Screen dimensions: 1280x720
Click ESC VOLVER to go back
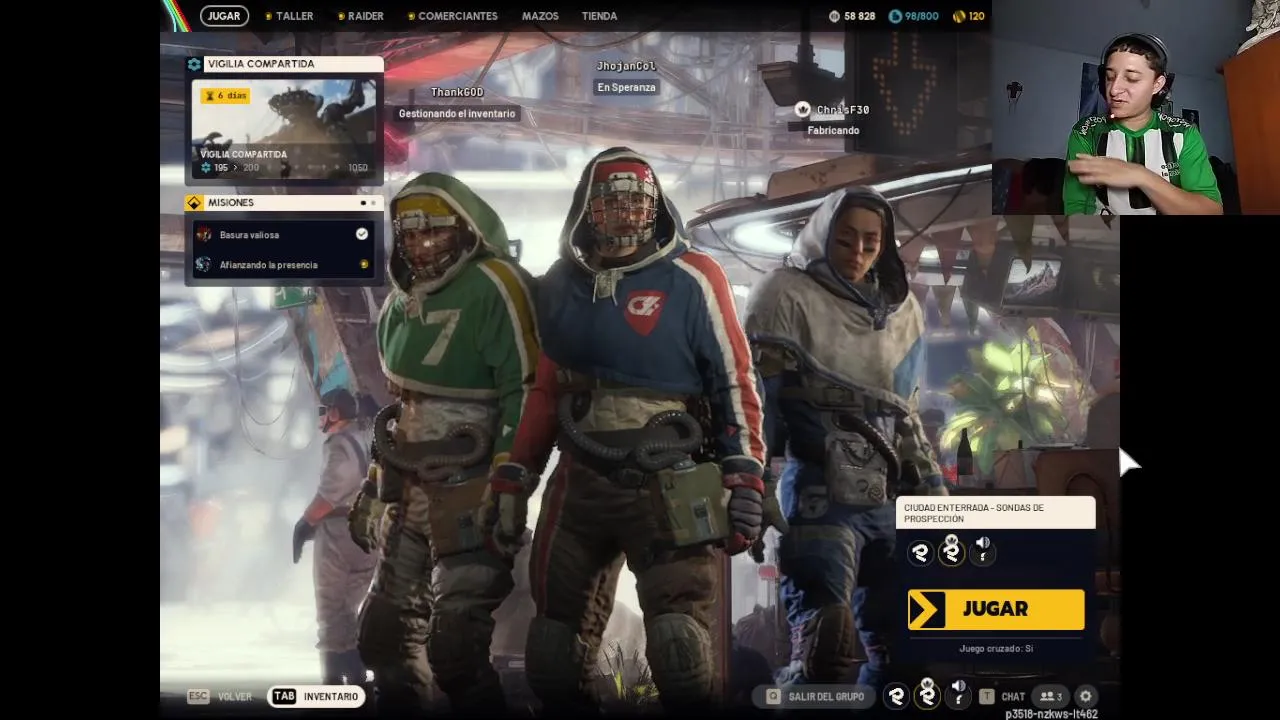click(220, 697)
